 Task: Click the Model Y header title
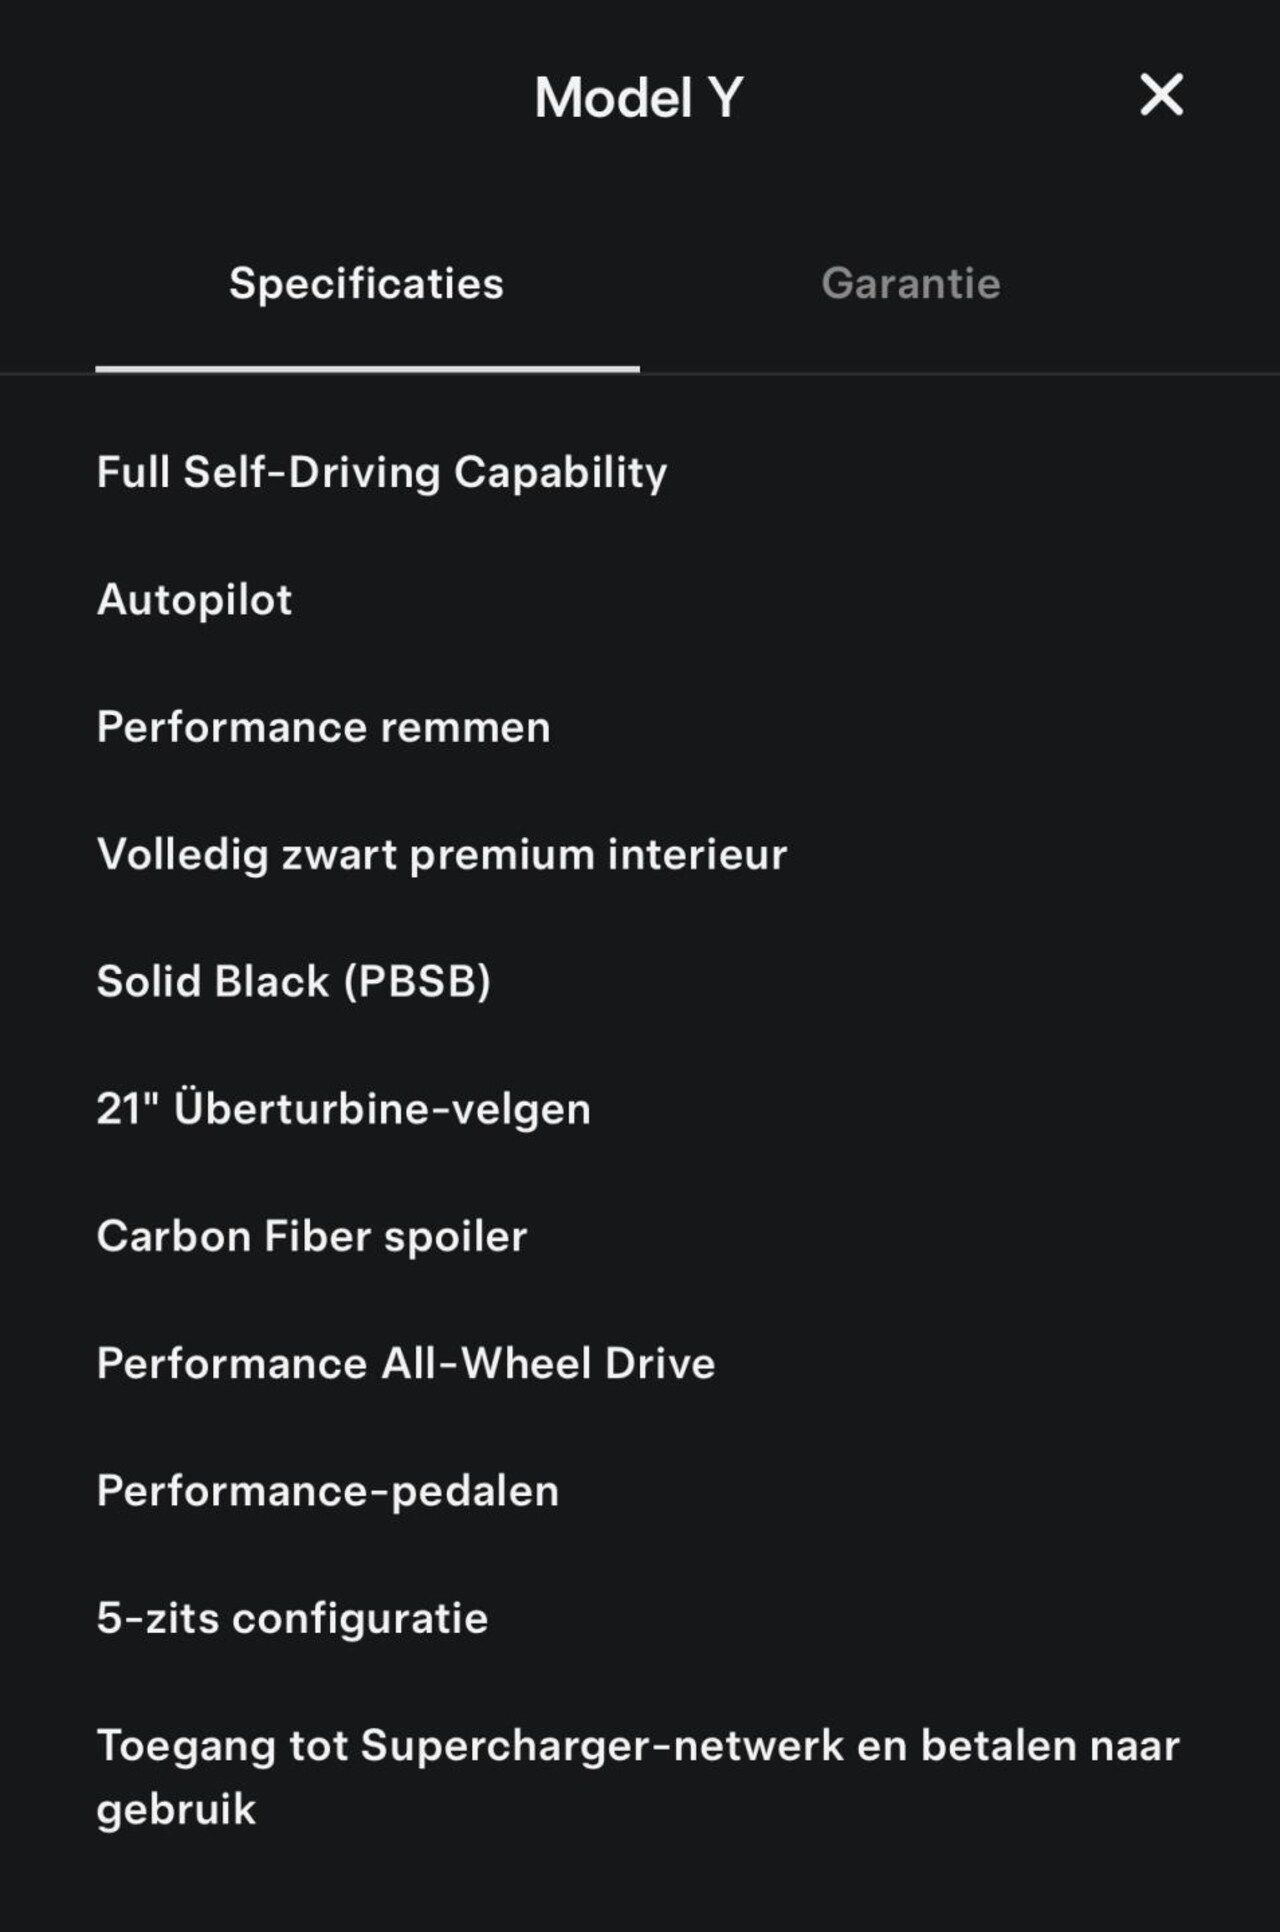(x=639, y=98)
